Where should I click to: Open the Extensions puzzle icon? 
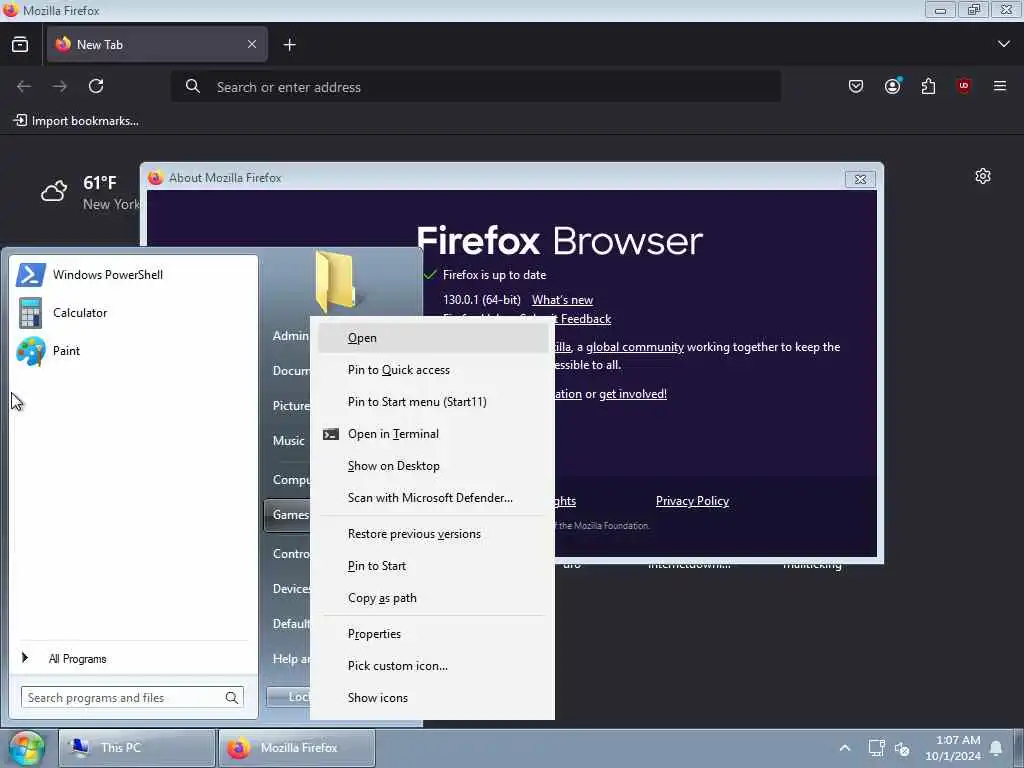point(928,86)
